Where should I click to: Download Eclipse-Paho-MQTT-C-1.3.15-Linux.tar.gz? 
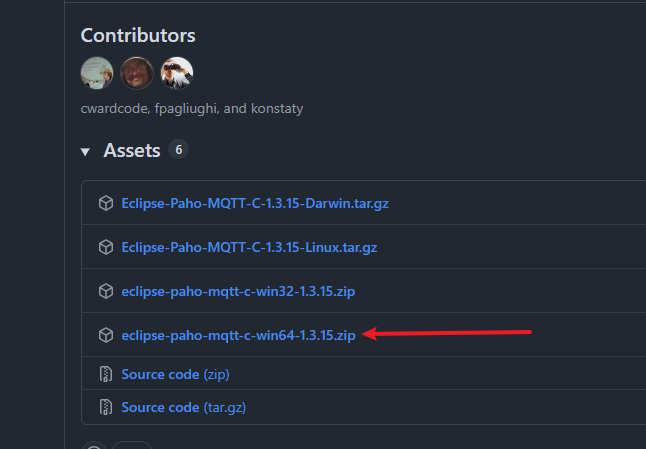[x=249, y=248]
